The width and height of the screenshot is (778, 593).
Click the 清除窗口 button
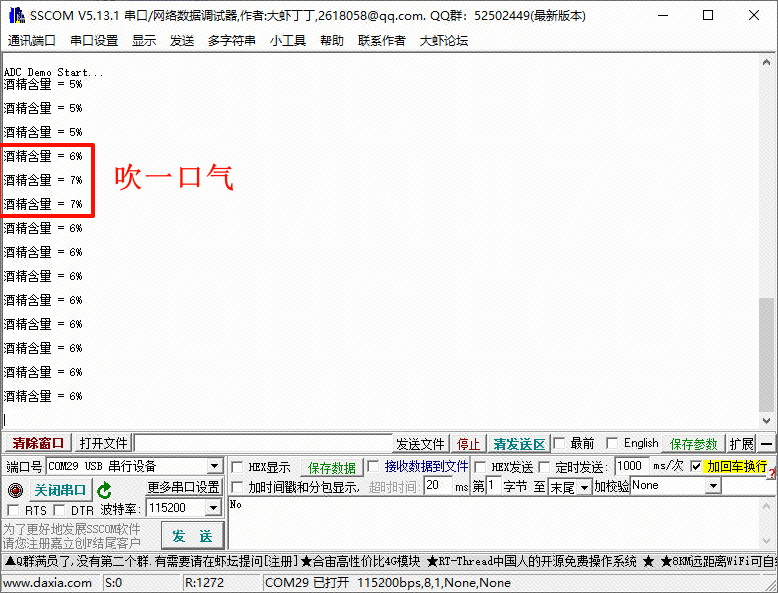click(38, 443)
